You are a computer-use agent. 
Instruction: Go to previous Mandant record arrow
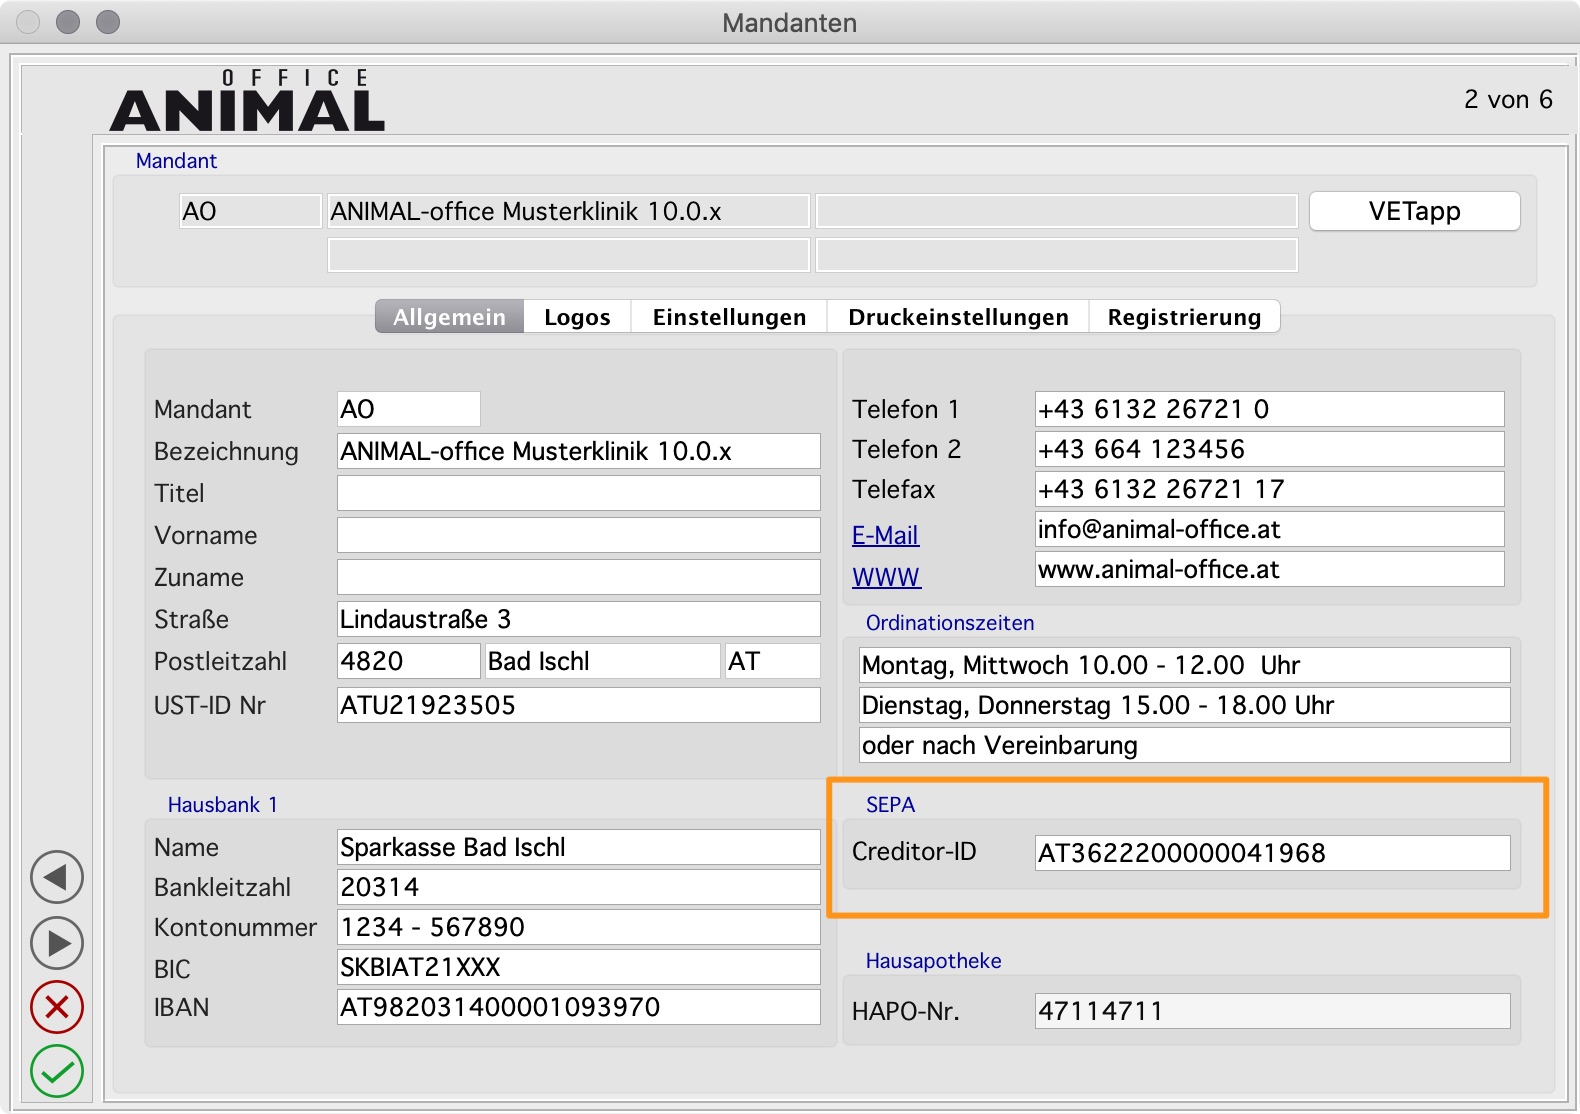57,878
